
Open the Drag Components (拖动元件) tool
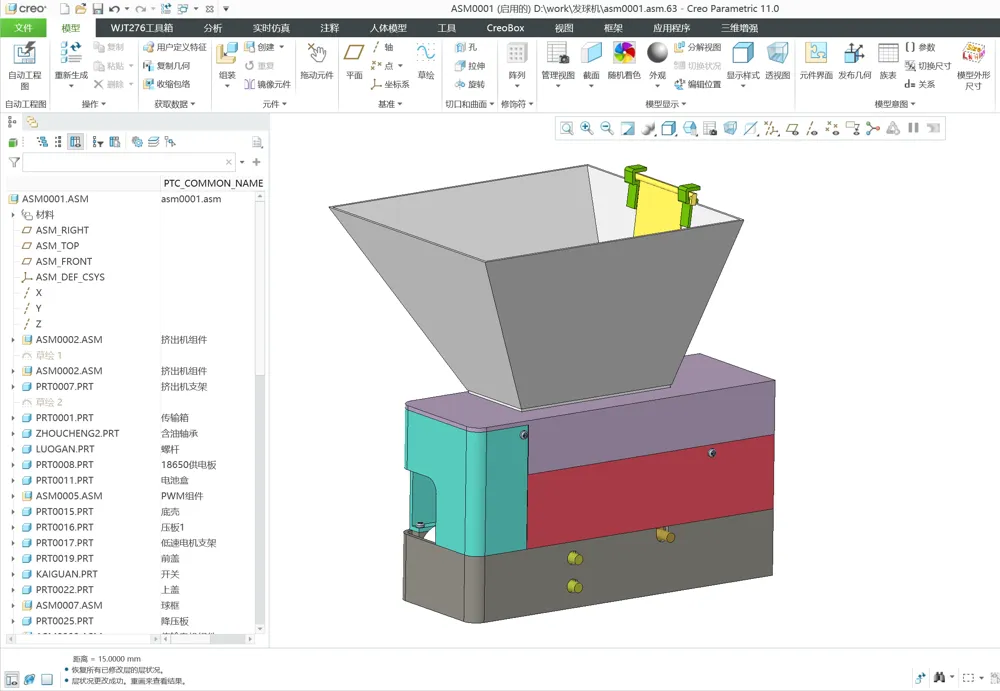[317, 53]
